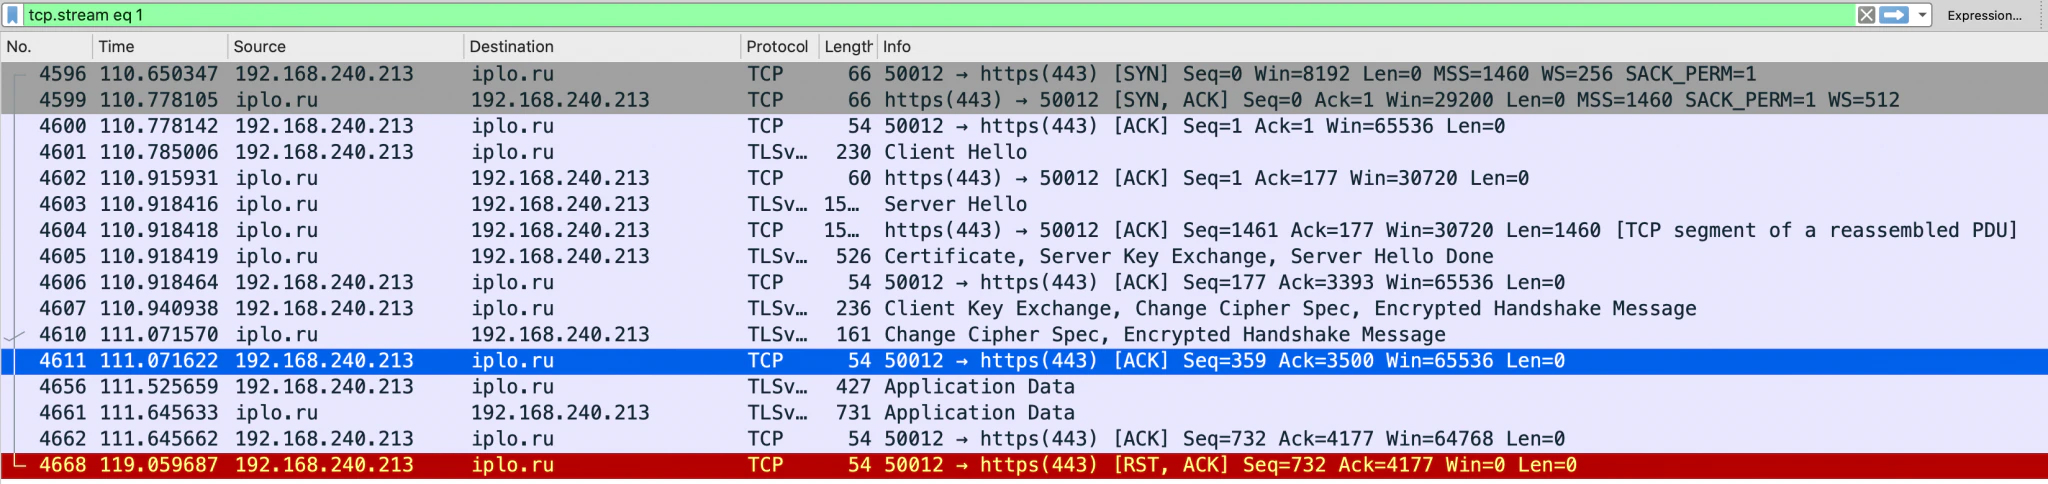Sort by the Info column header
2048x484 pixels.
tap(1462, 47)
